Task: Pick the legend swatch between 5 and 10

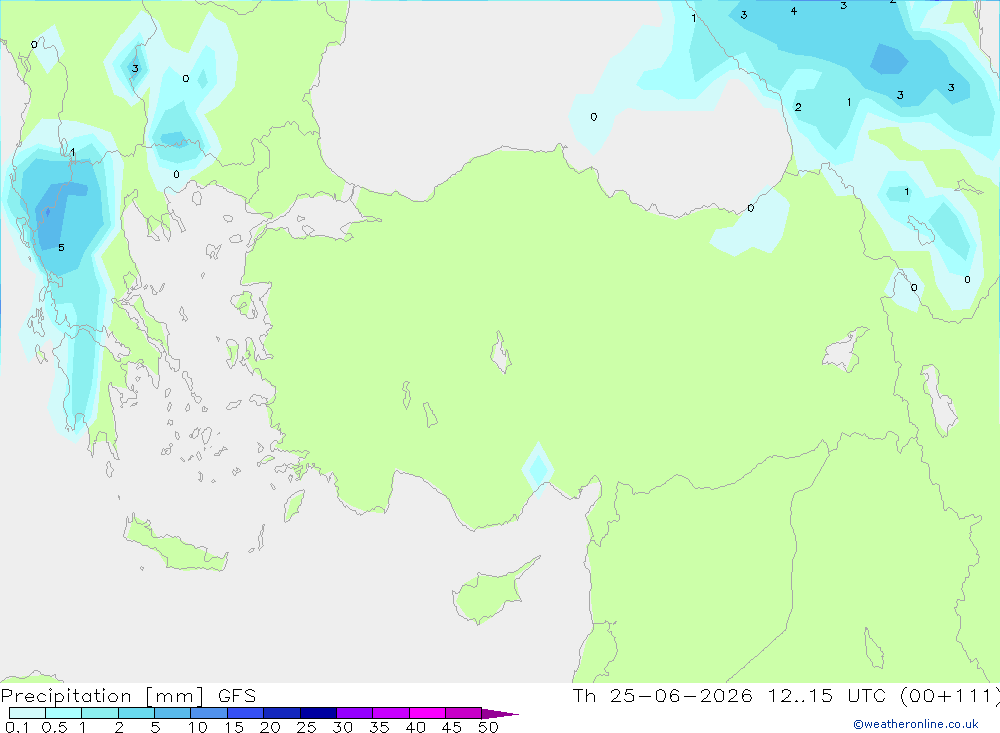Action: click(172, 713)
